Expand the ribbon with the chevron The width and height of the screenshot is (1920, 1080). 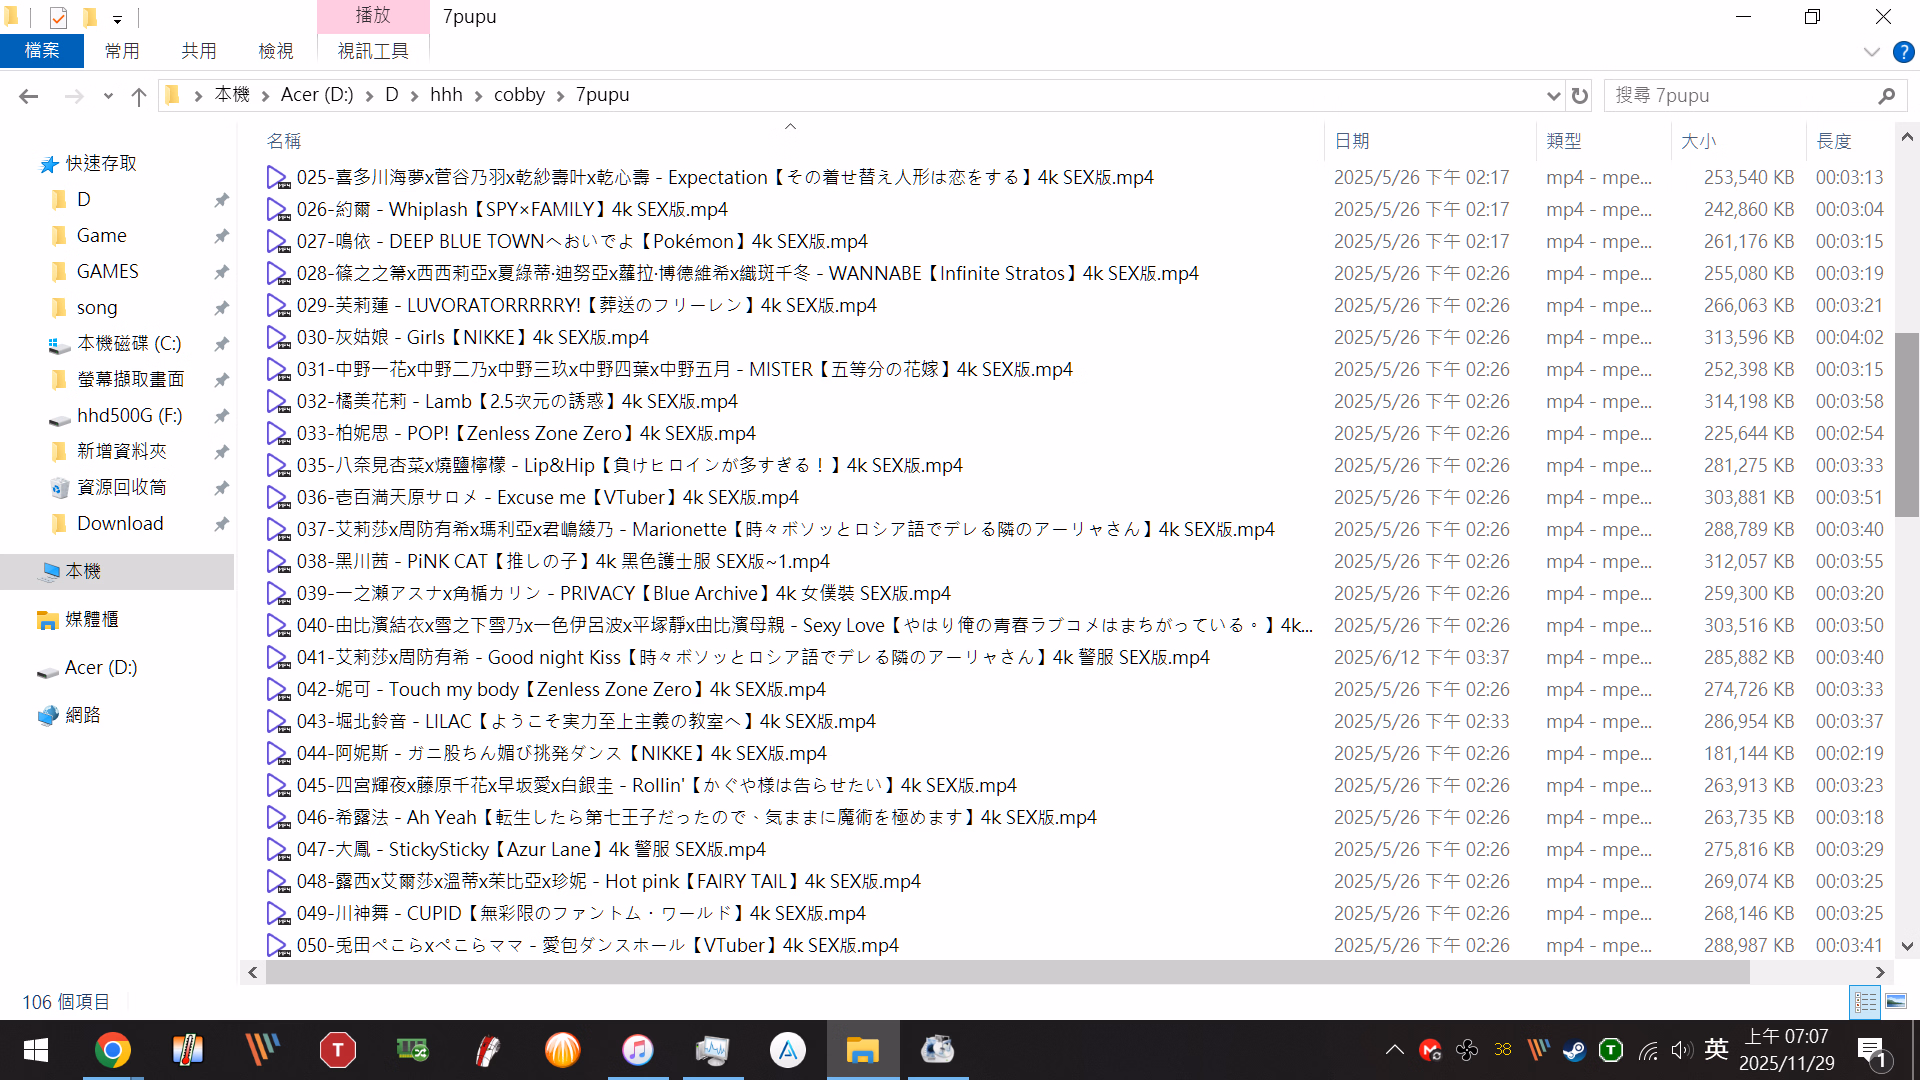pyautogui.click(x=1871, y=52)
